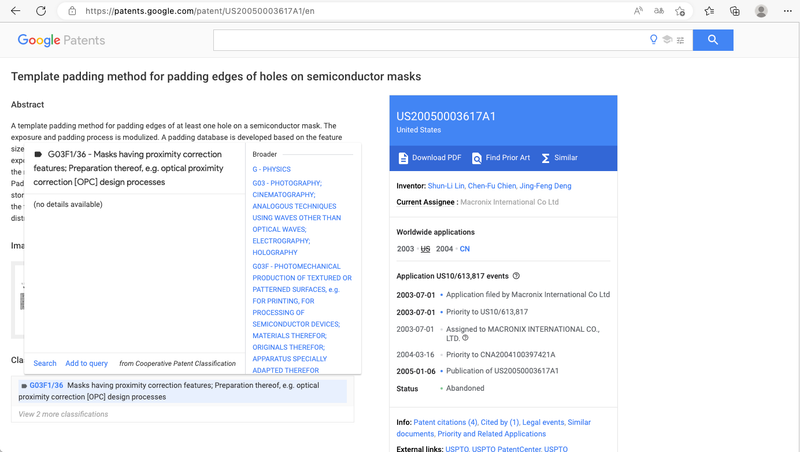The height and width of the screenshot is (452, 800).
Task: Open browser Settings and more menu
Action: 785,11
